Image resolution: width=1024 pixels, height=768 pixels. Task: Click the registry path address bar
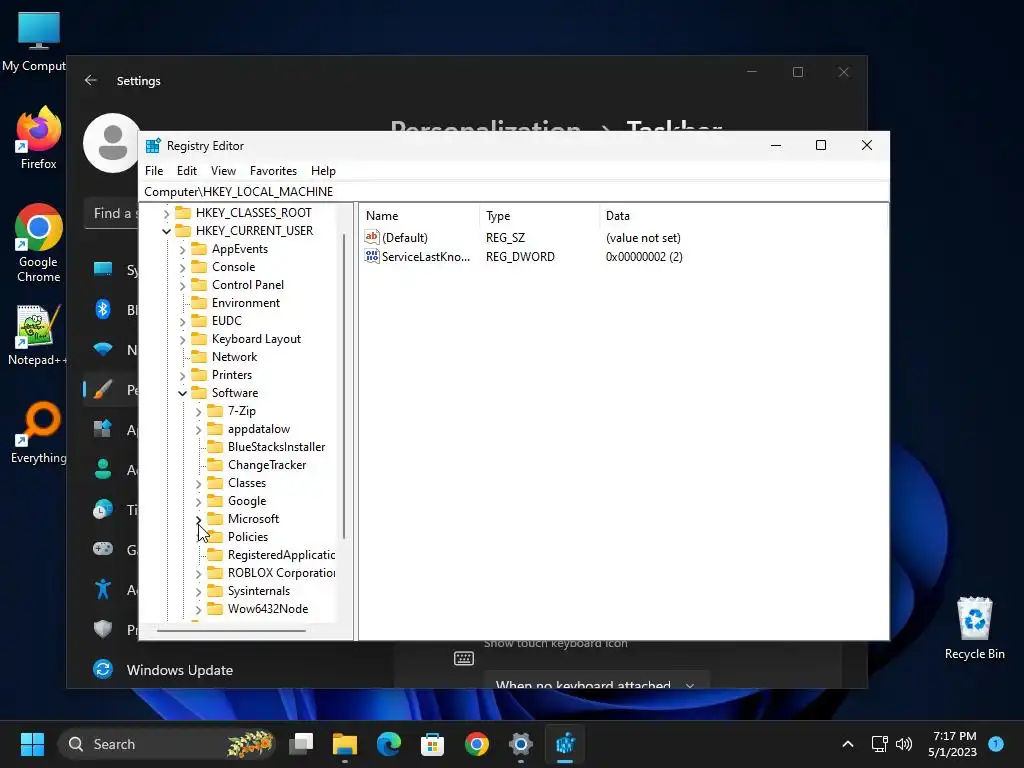point(513,192)
